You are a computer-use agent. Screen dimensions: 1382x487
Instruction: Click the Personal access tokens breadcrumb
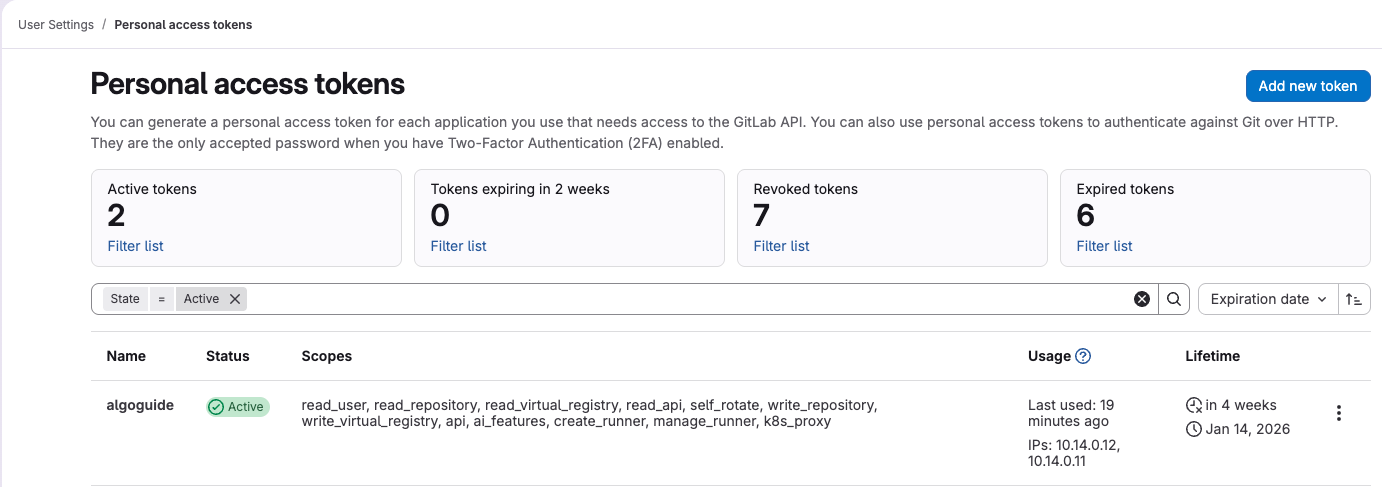pyautogui.click(x=183, y=25)
